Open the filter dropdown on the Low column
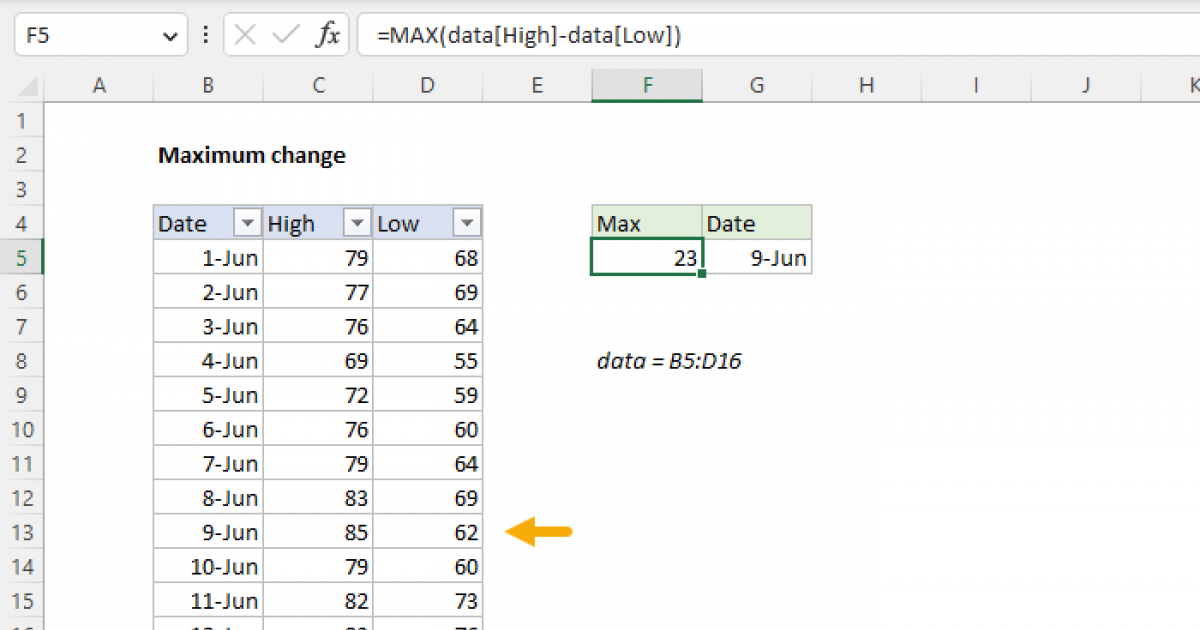Image resolution: width=1200 pixels, height=630 pixels. point(466,222)
